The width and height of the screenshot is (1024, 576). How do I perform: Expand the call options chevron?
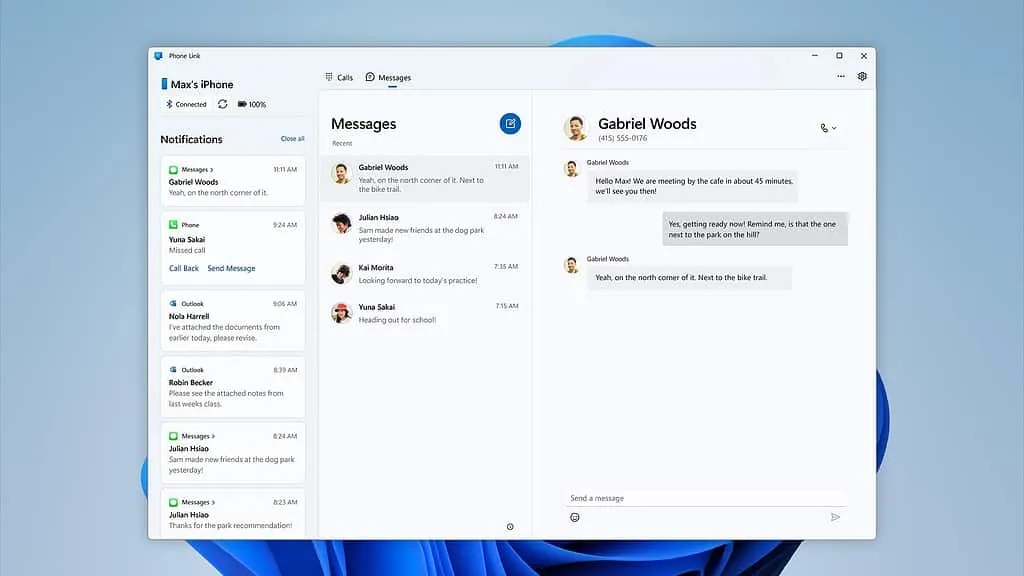coord(833,128)
